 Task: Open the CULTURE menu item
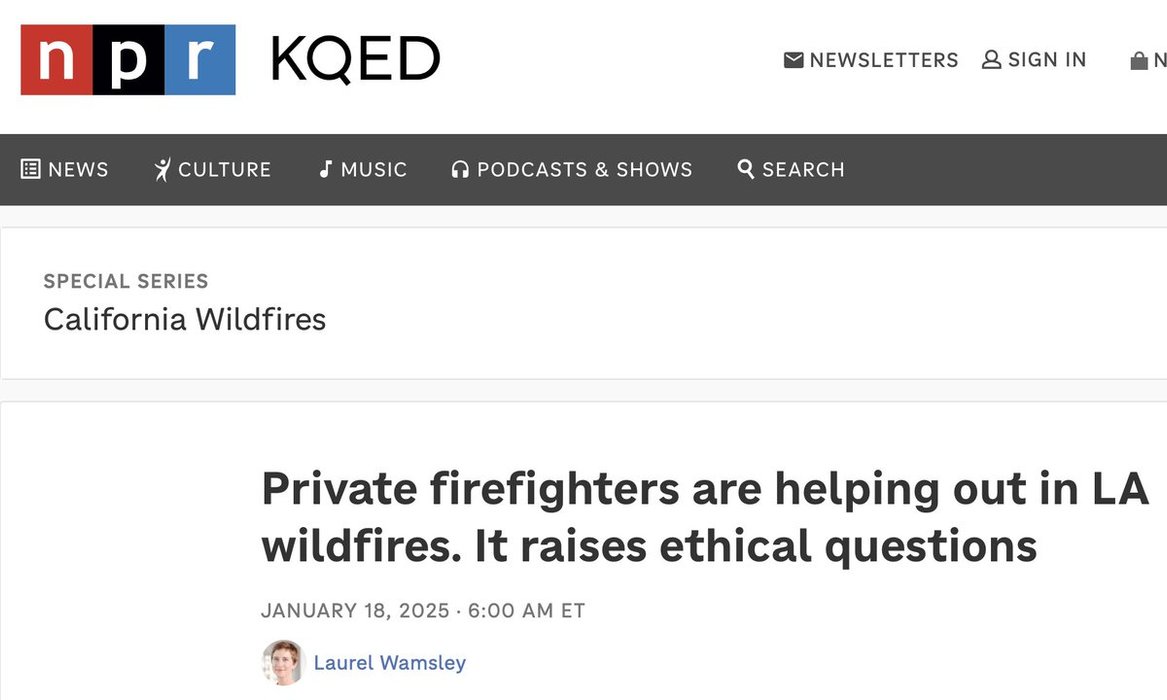pos(224,170)
